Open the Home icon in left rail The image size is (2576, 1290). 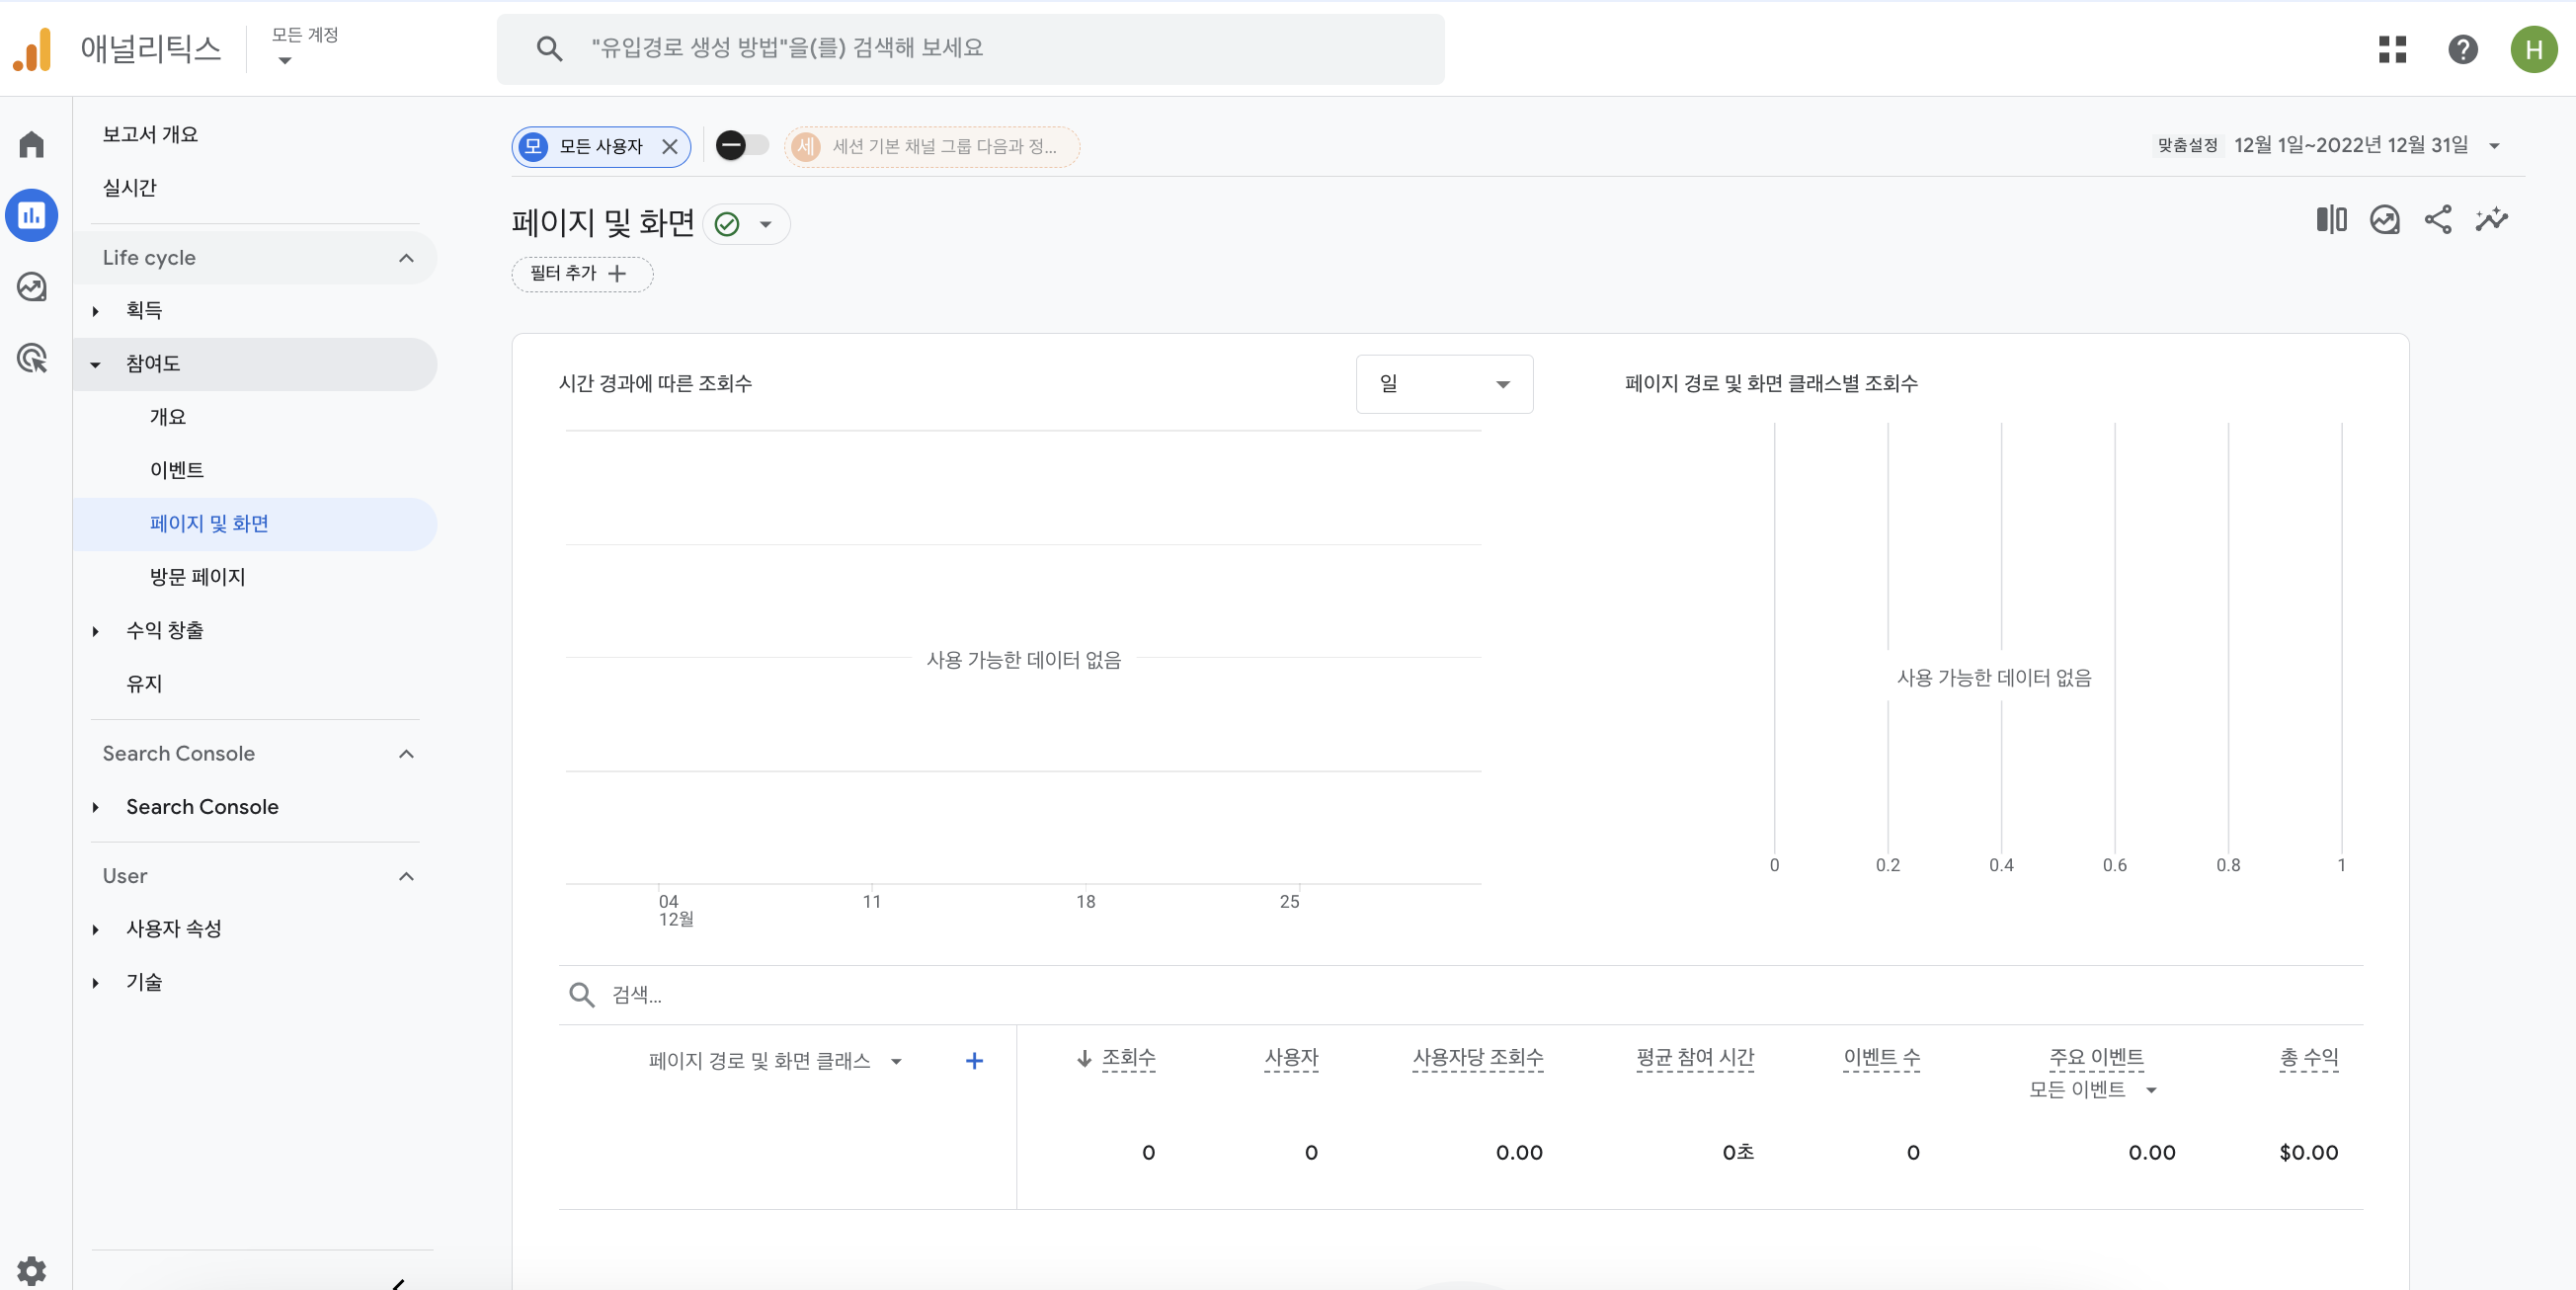(x=31, y=144)
